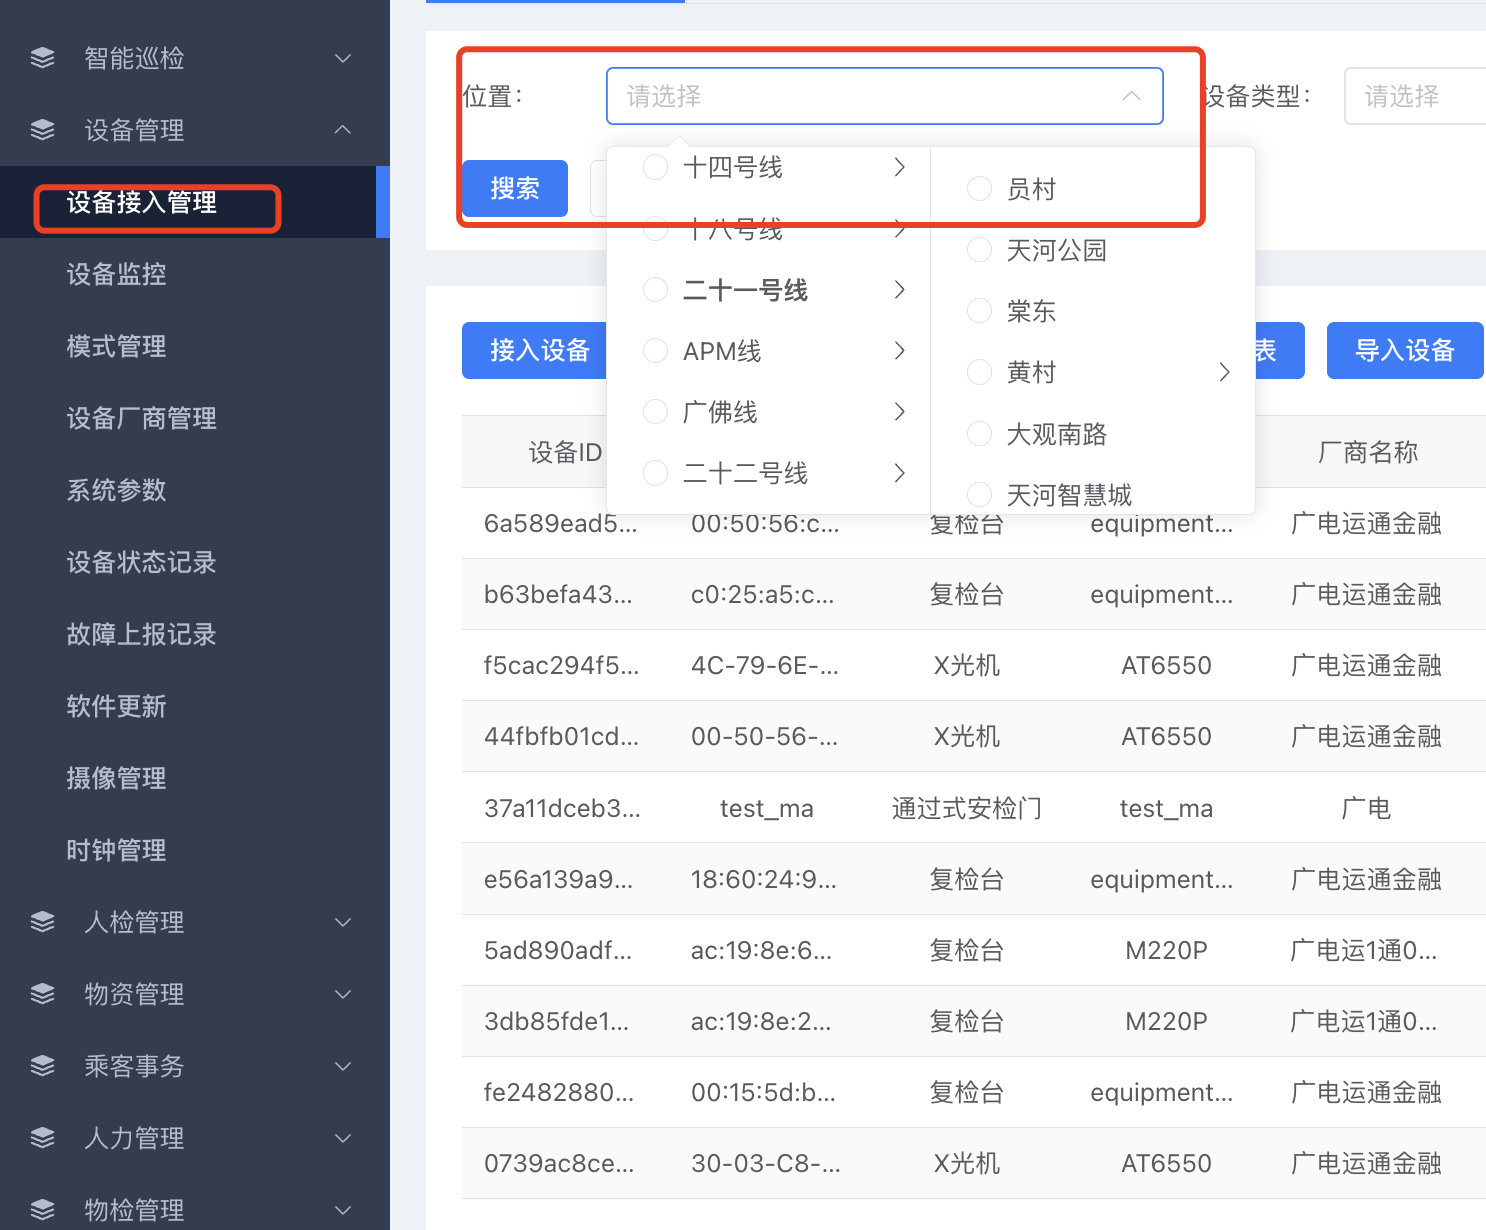Image resolution: width=1486 pixels, height=1230 pixels.
Task: Expand the 人检管理 menu chevron
Action: pyautogui.click(x=343, y=922)
